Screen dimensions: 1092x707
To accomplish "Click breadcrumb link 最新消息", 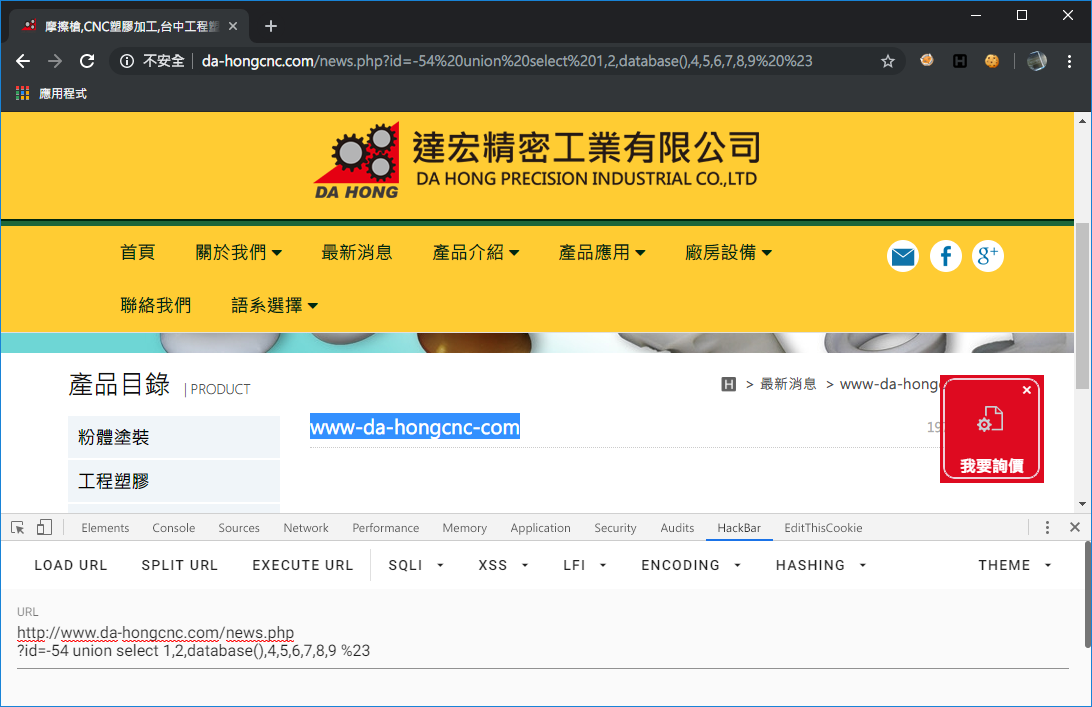I will coord(788,384).
